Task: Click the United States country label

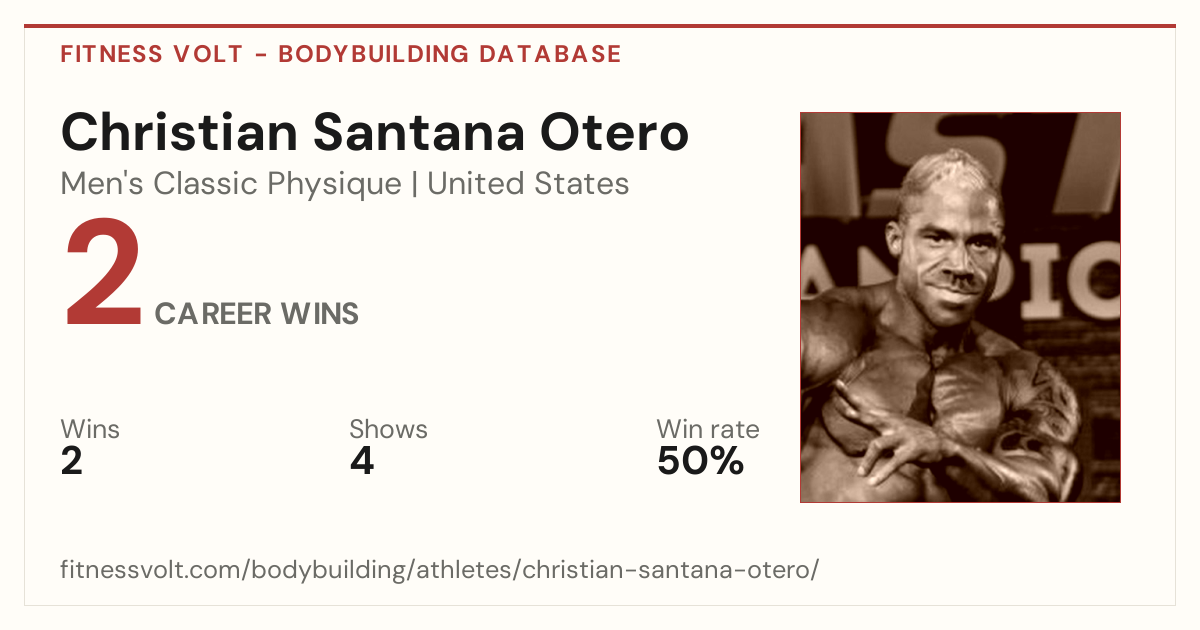Action: pyautogui.click(x=528, y=184)
